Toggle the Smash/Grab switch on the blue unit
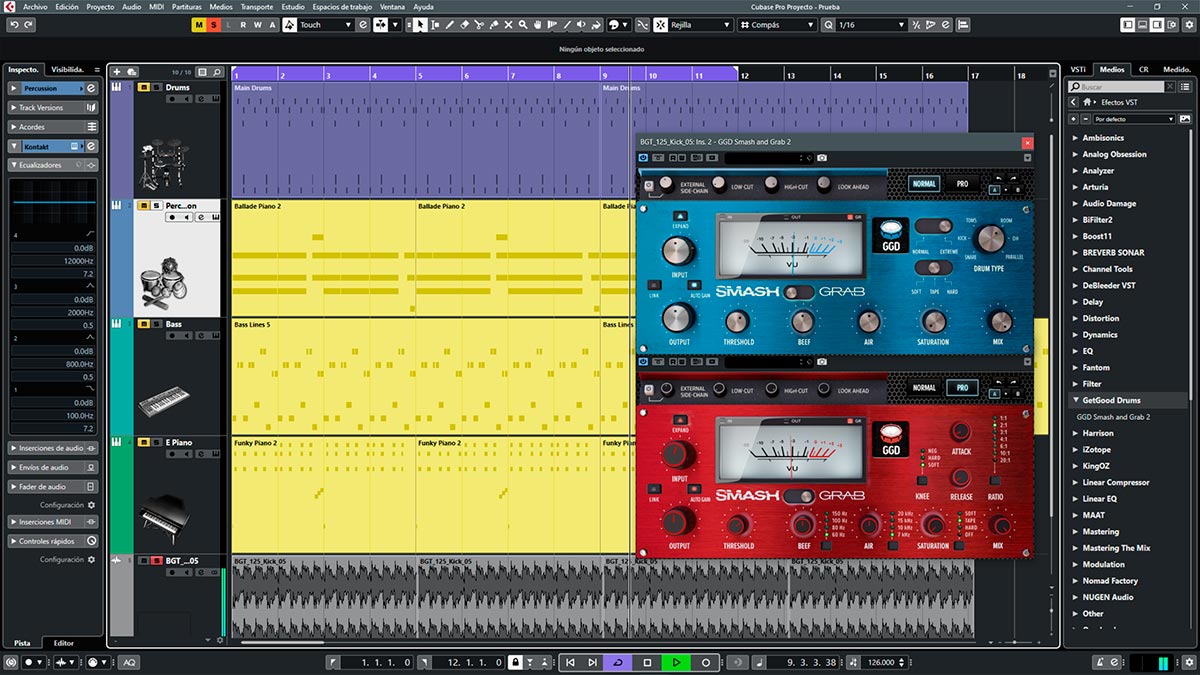1200x675 pixels. 799,292
